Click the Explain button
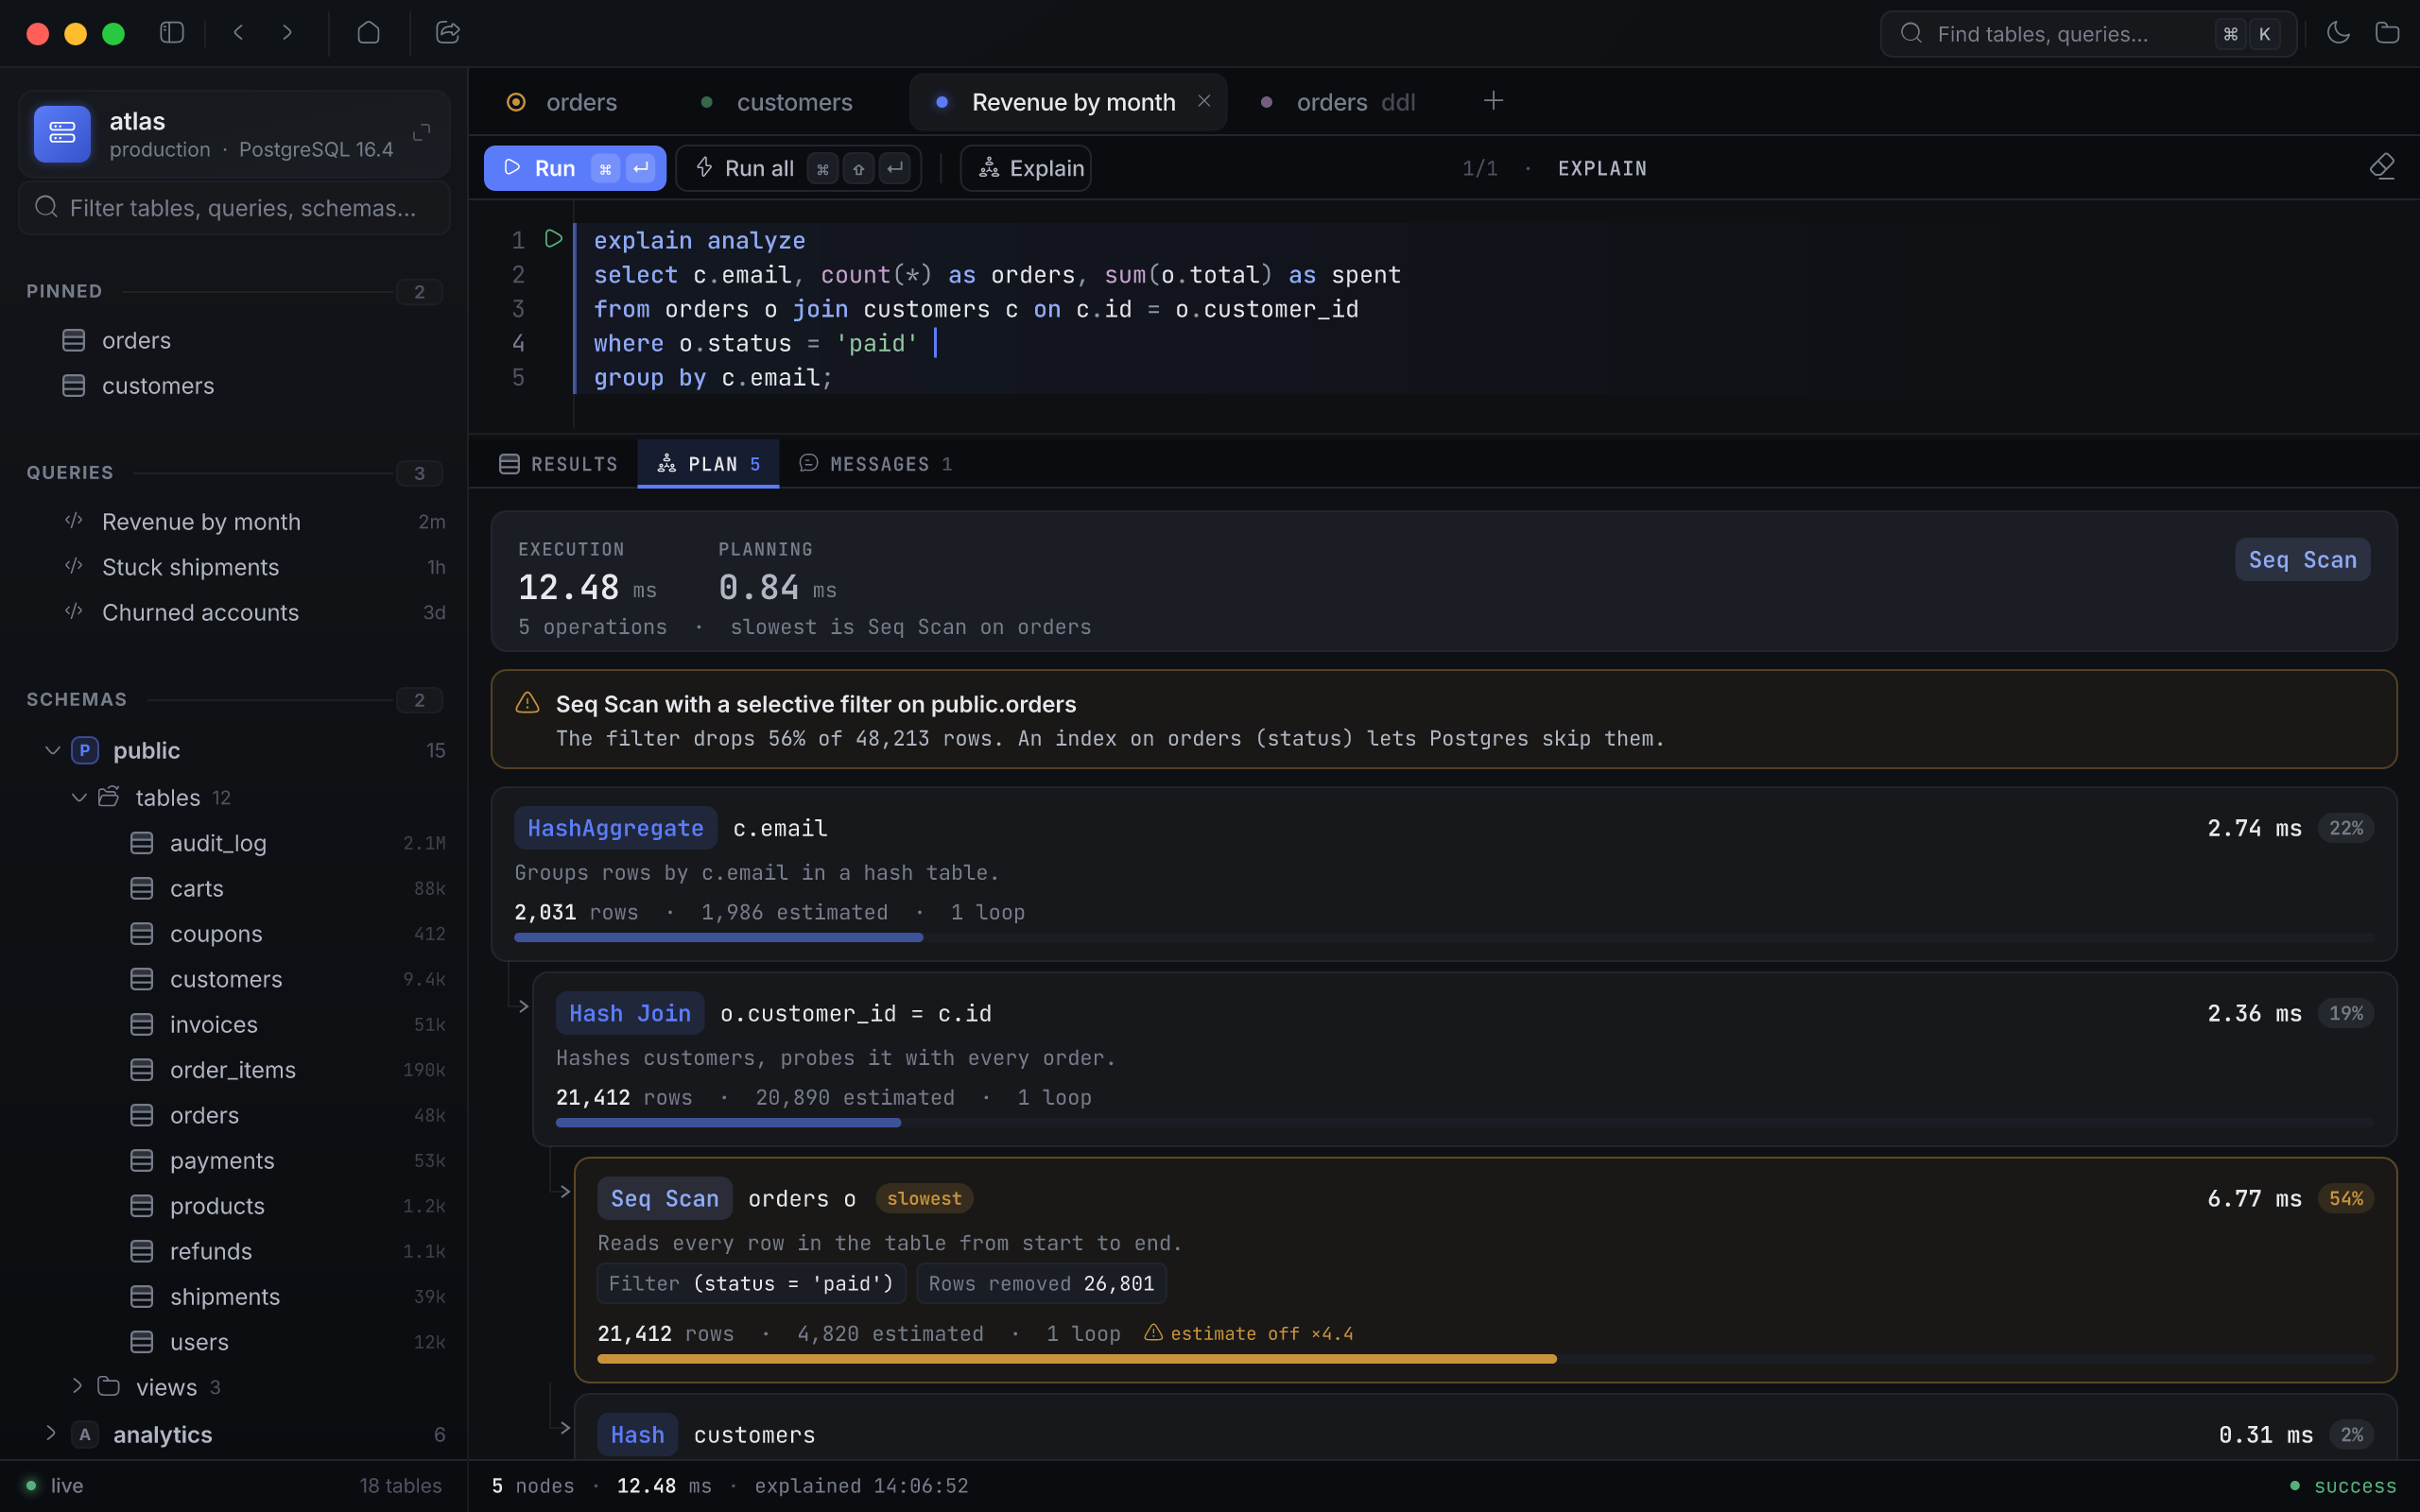2420x1512 pixels. point(1026,168)
